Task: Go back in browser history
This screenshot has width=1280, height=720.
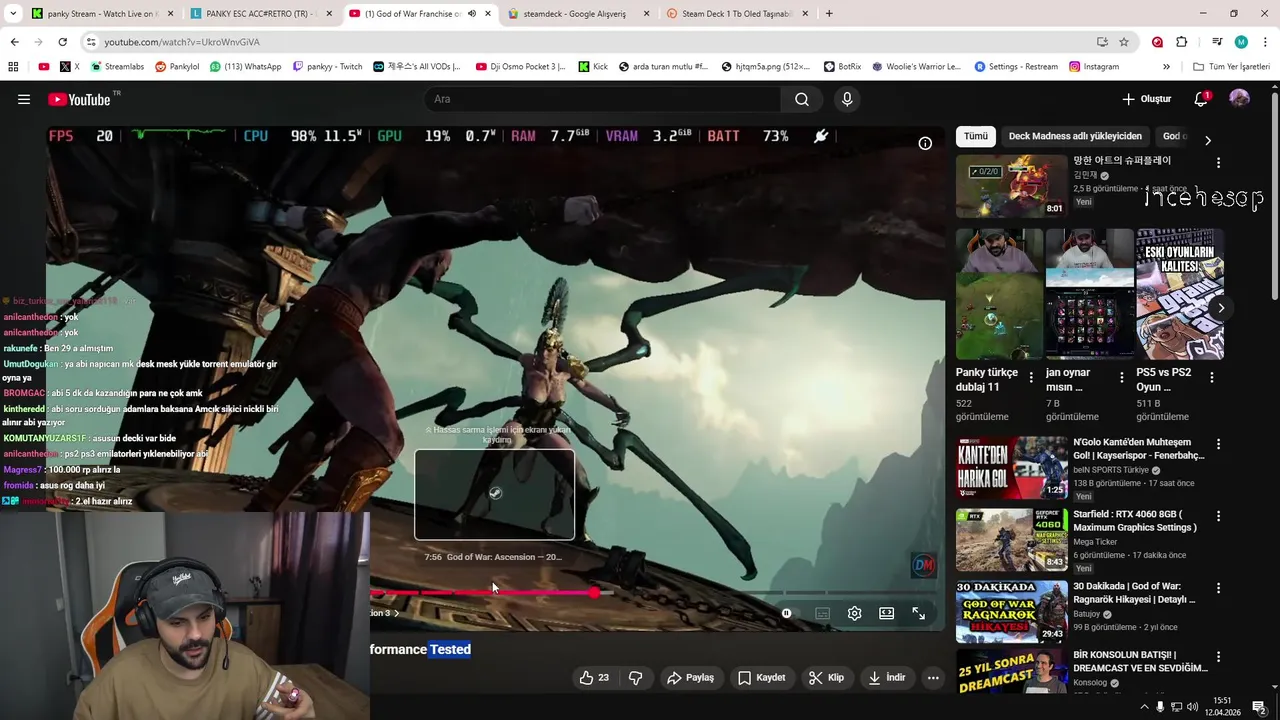Action: (14, 42)
